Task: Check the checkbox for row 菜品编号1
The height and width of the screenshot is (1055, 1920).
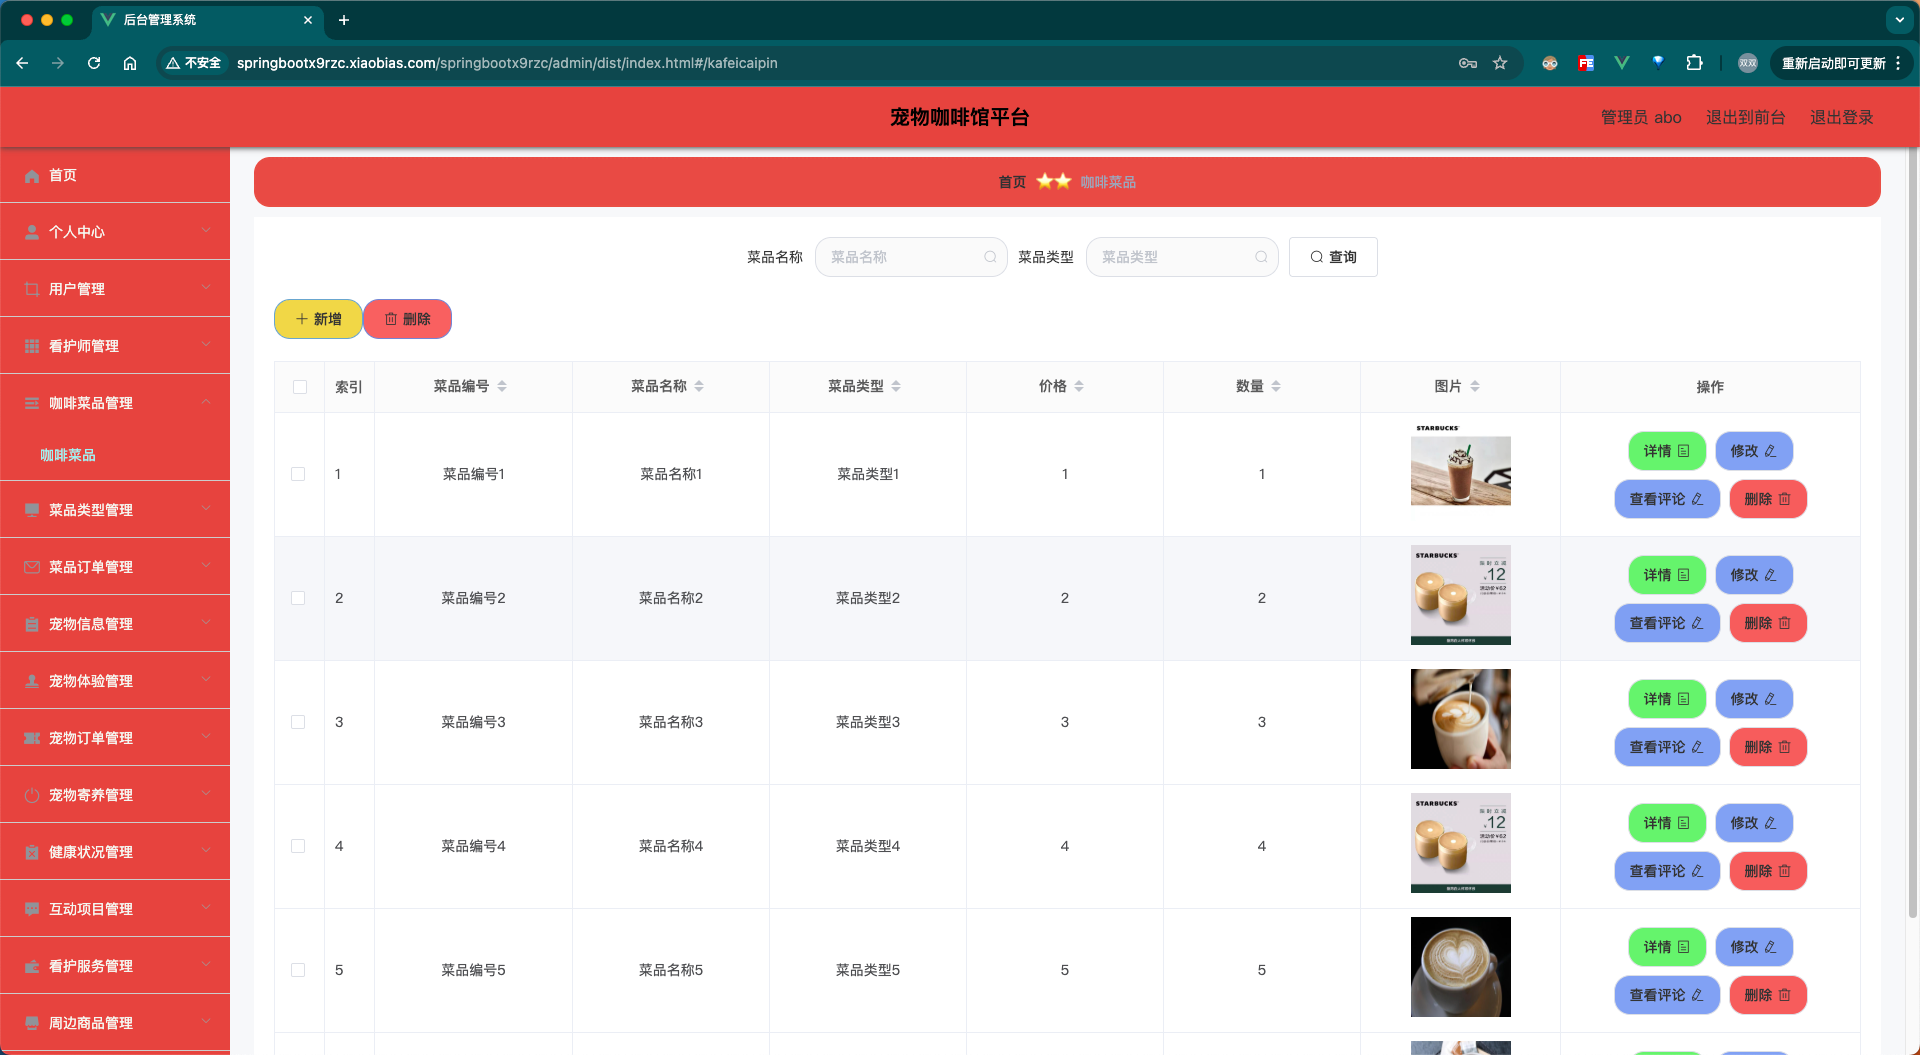Action: (x=298, y=474)
